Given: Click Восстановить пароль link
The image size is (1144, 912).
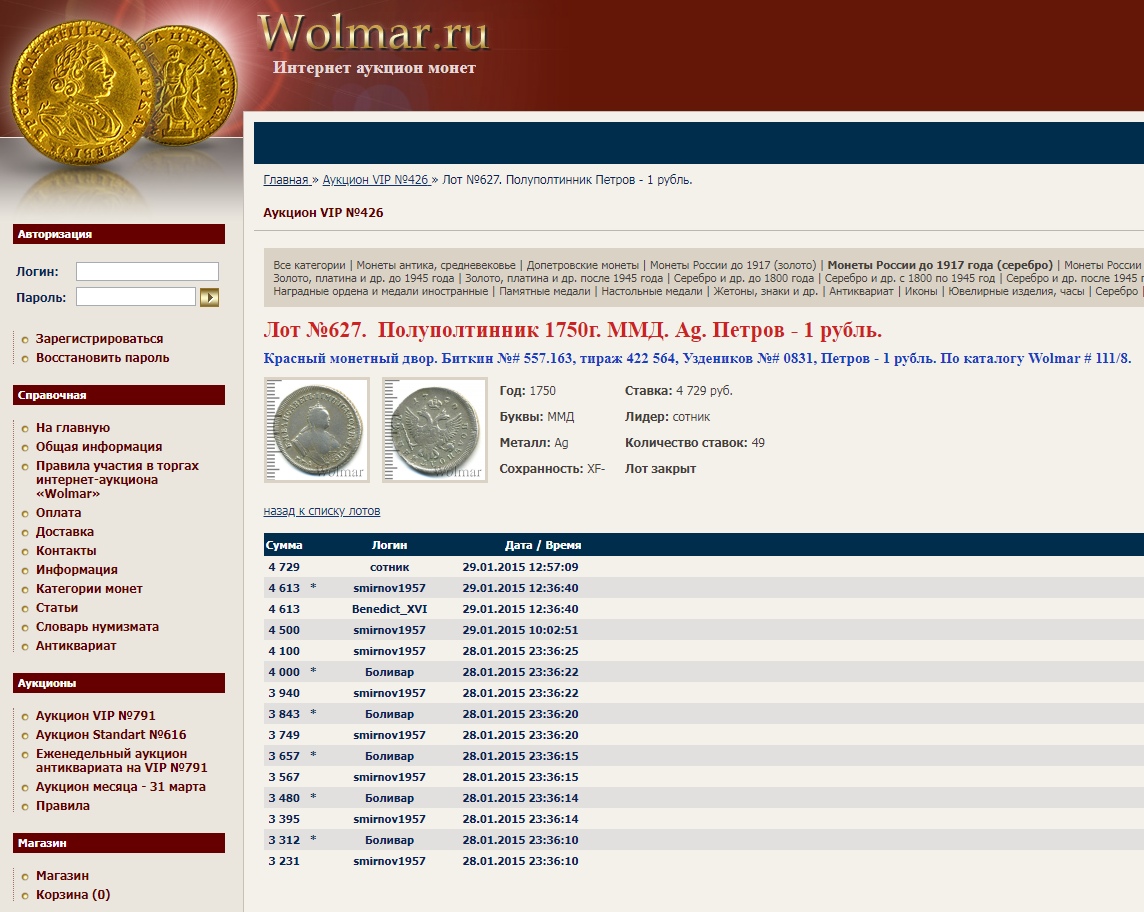Looking at the screenshot, I should tap(102, 358).
